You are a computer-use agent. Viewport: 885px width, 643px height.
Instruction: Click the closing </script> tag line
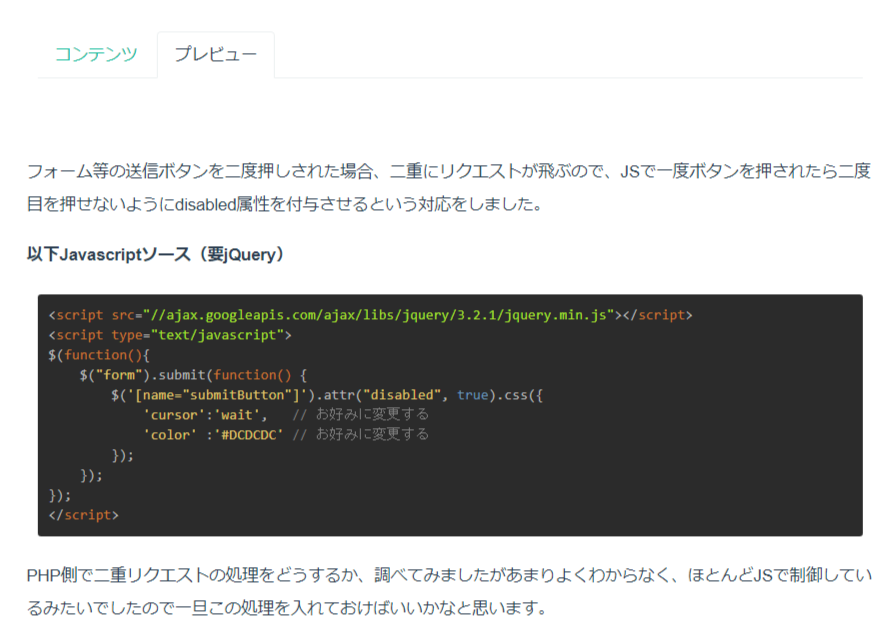click(x=84, y=515)
